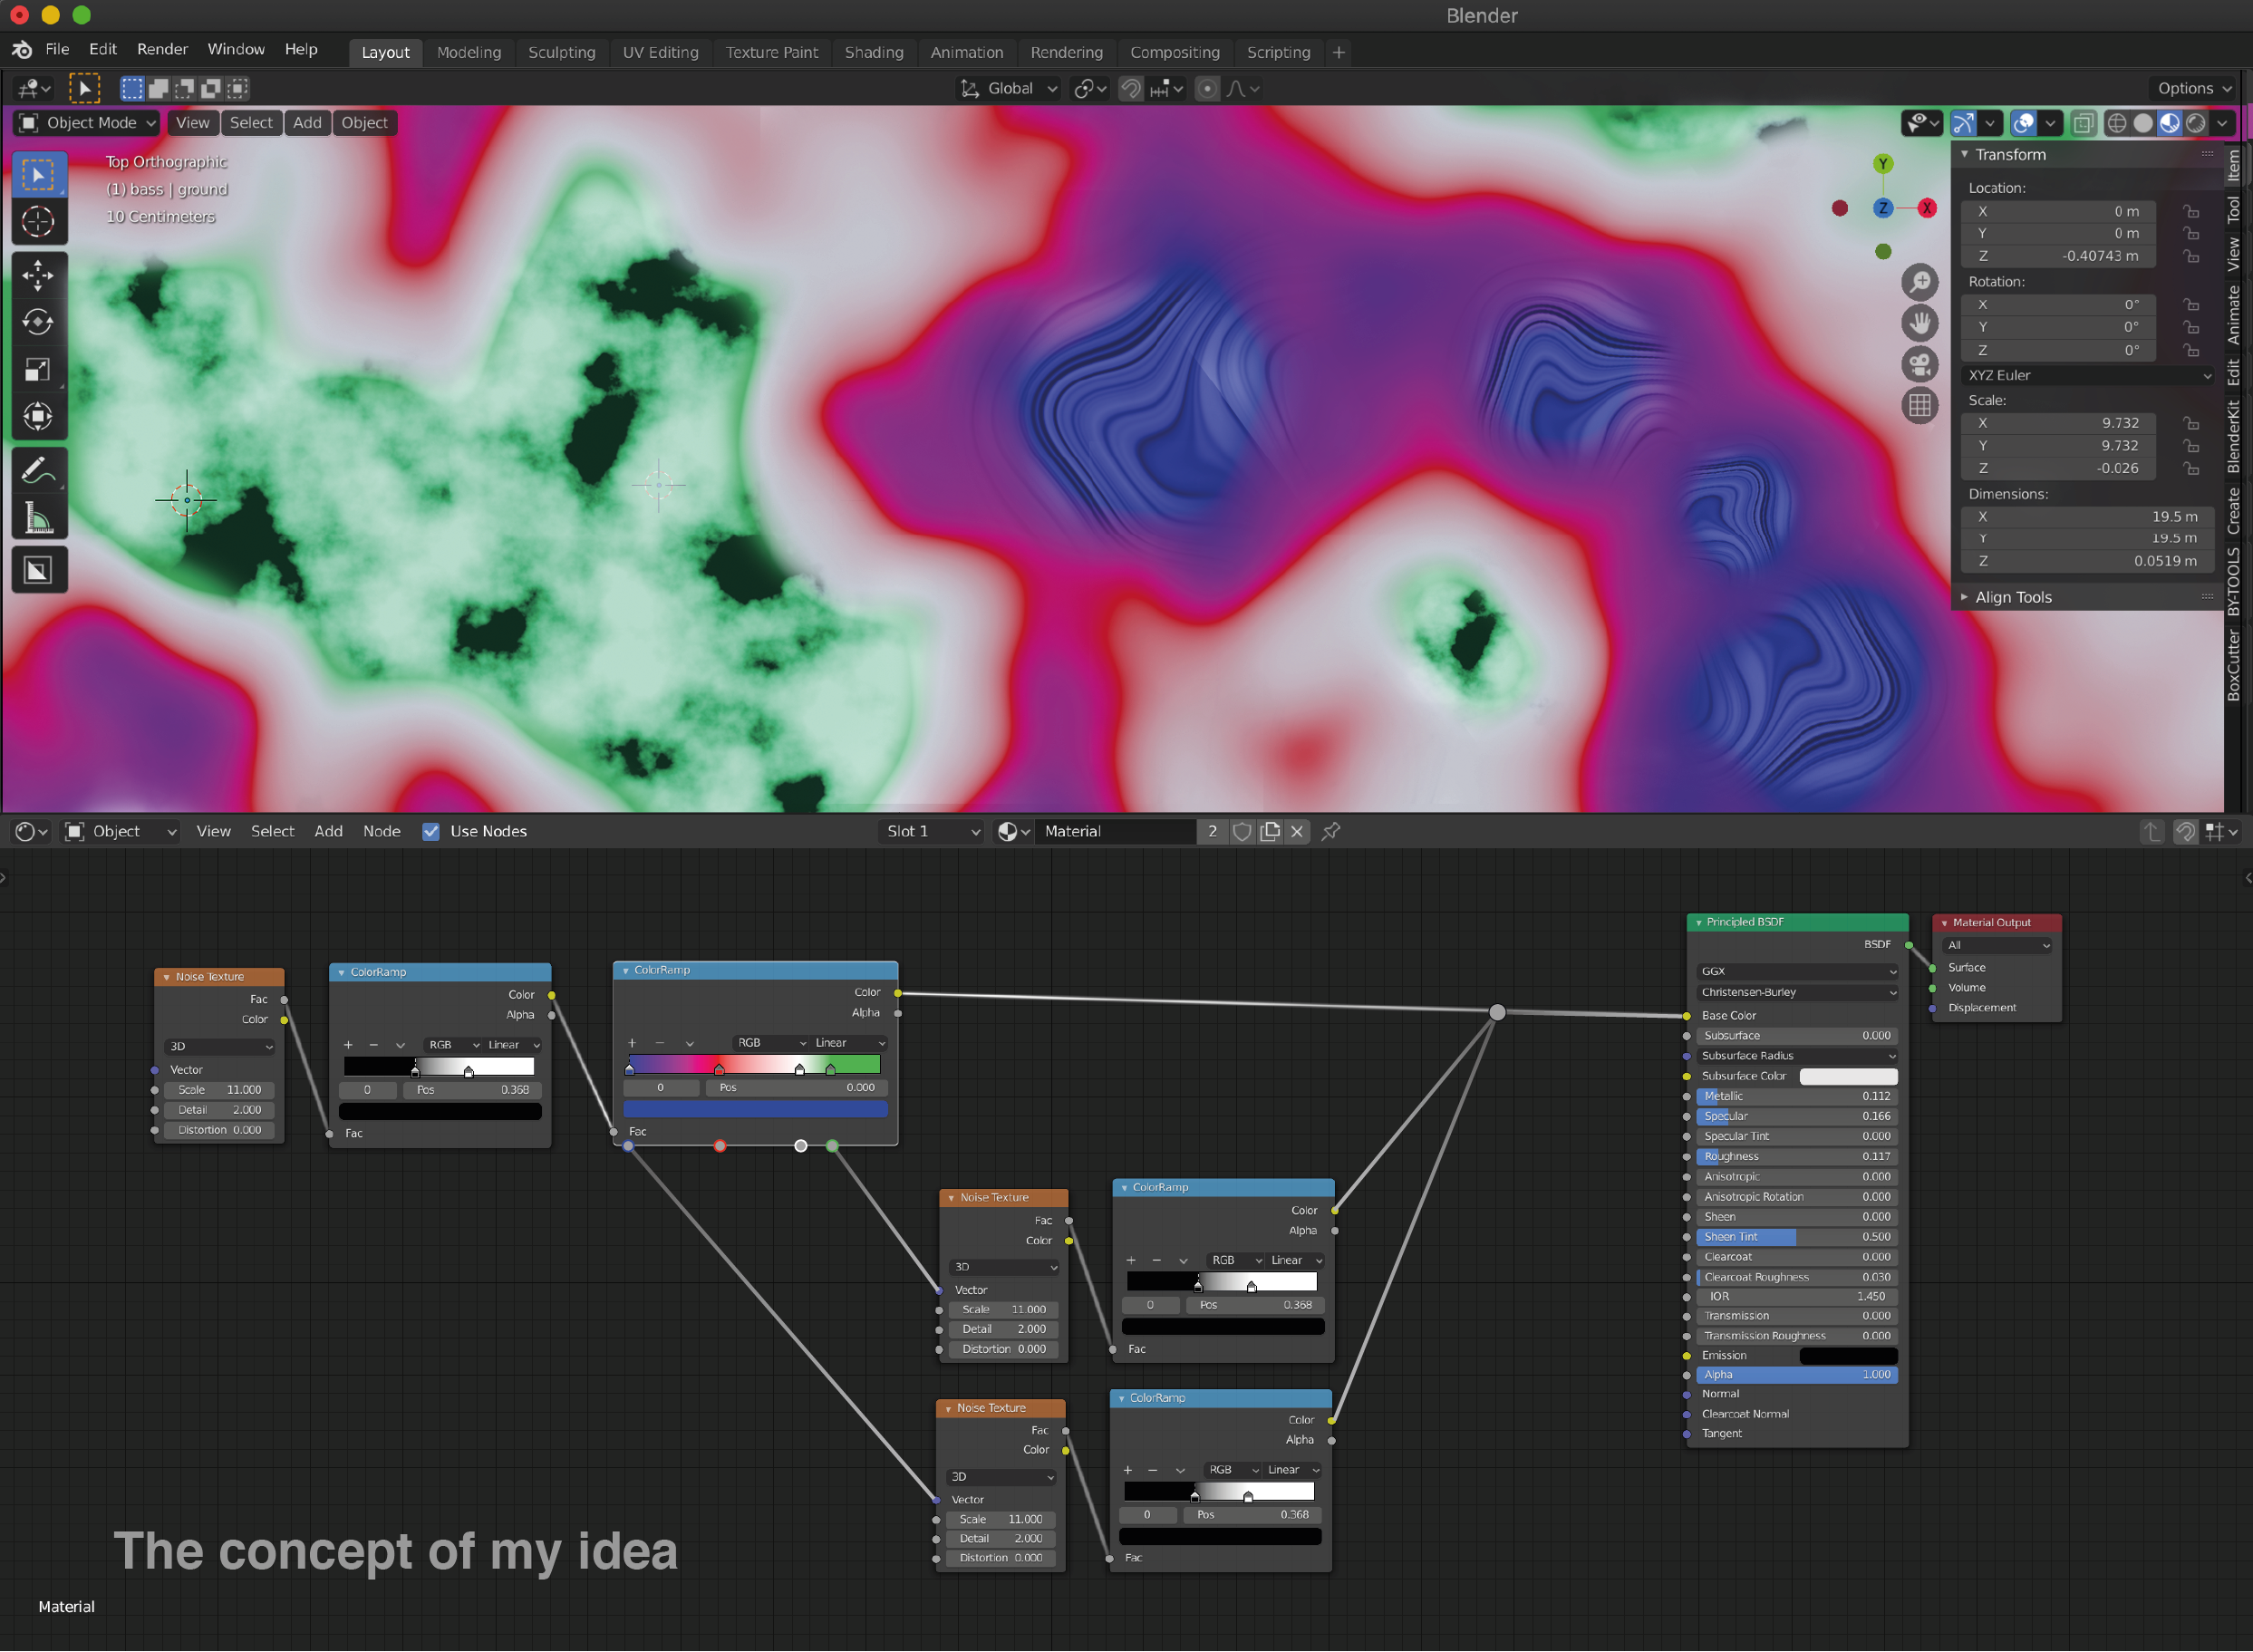Unlink the material with X icon
Image resolution: width=2253 pixels, height=1652 pixels.
click(x=1297, y=831)
